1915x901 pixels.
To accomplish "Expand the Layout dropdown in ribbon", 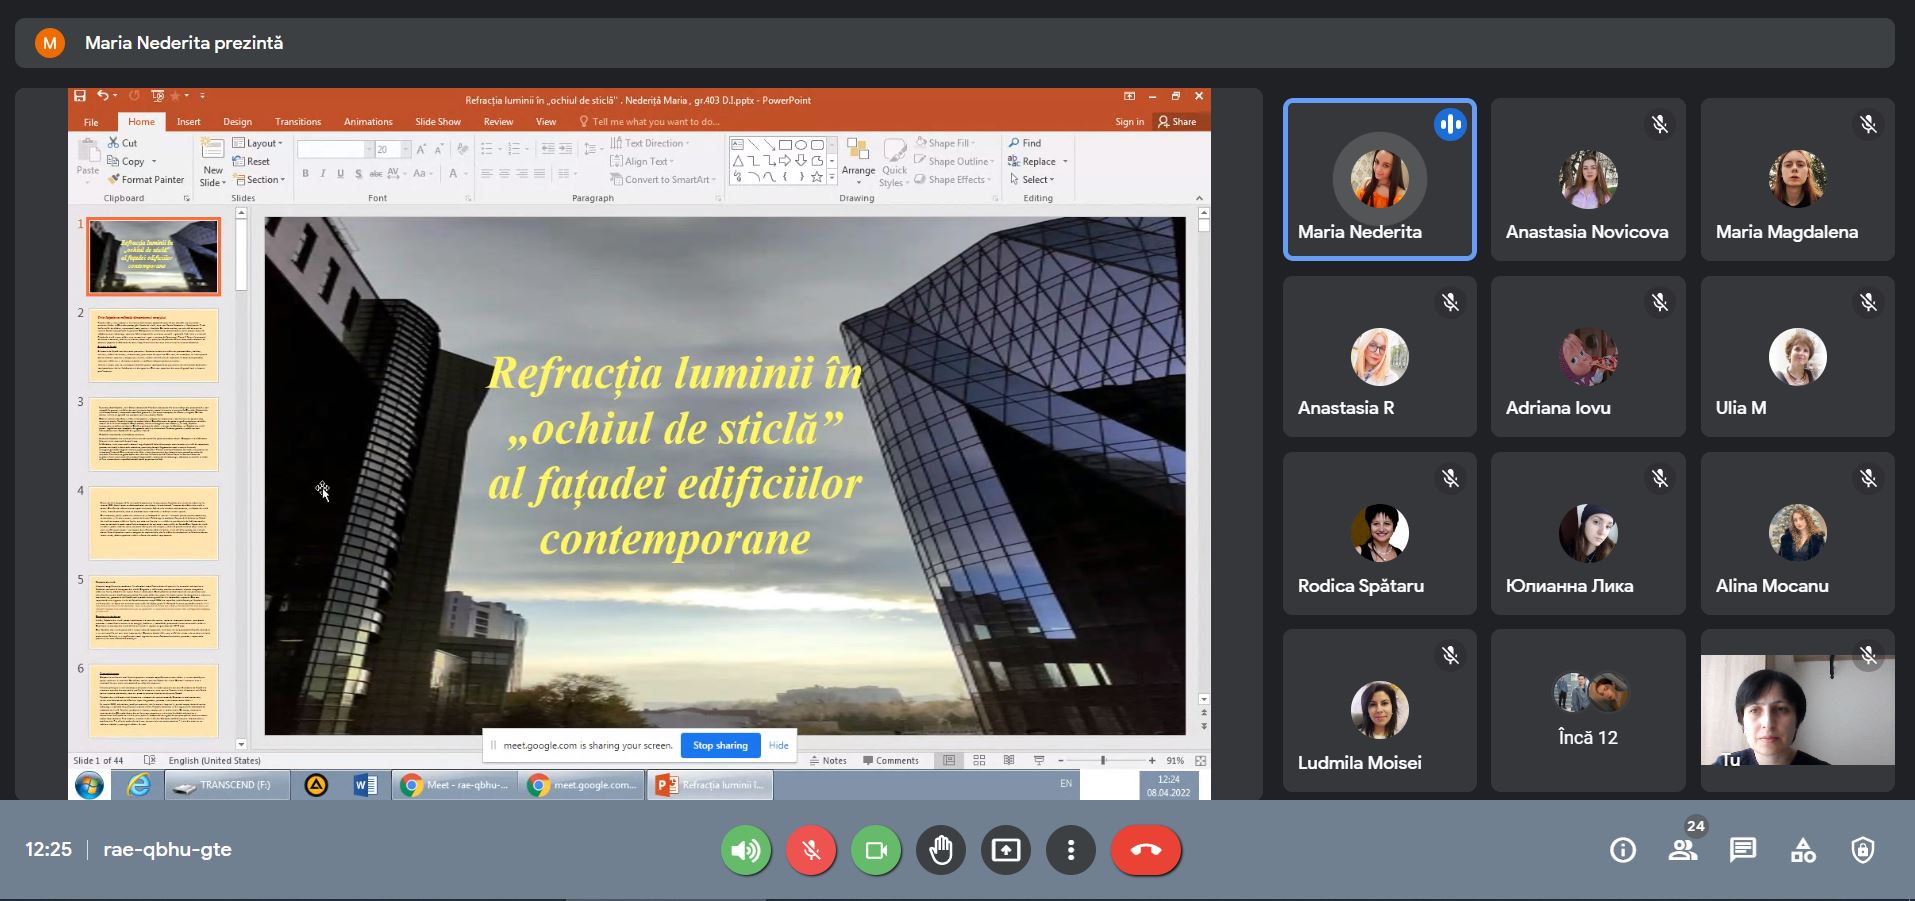I will coord(259,143).
